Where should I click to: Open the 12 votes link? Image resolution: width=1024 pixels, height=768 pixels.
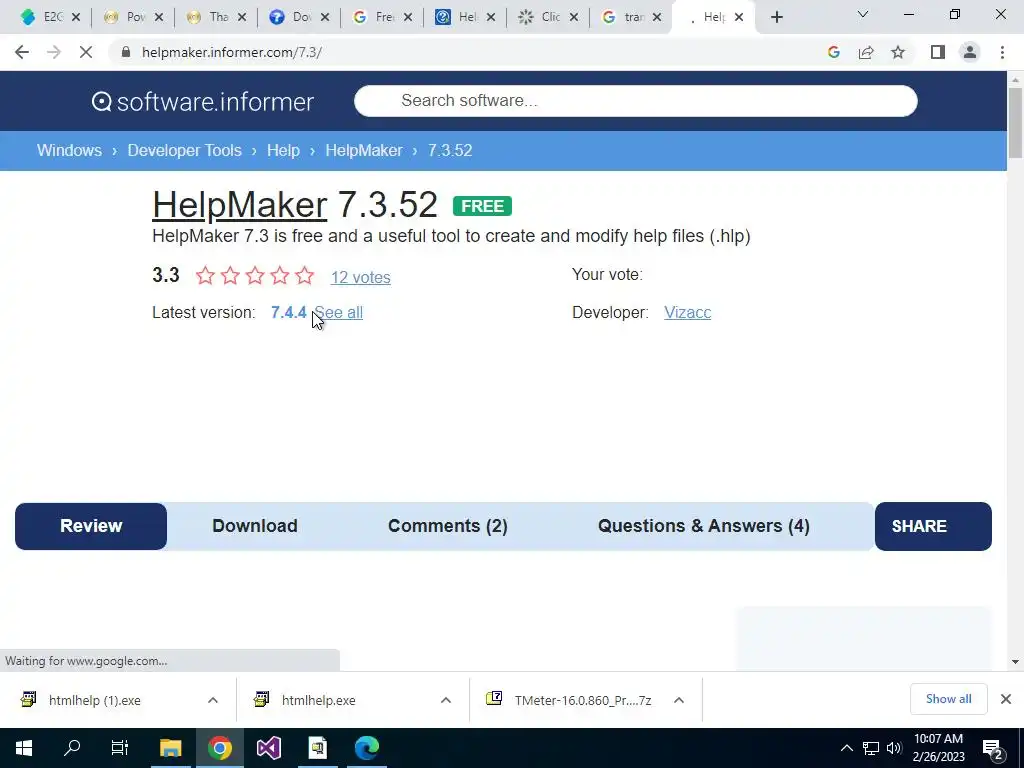tap(360, 277)
